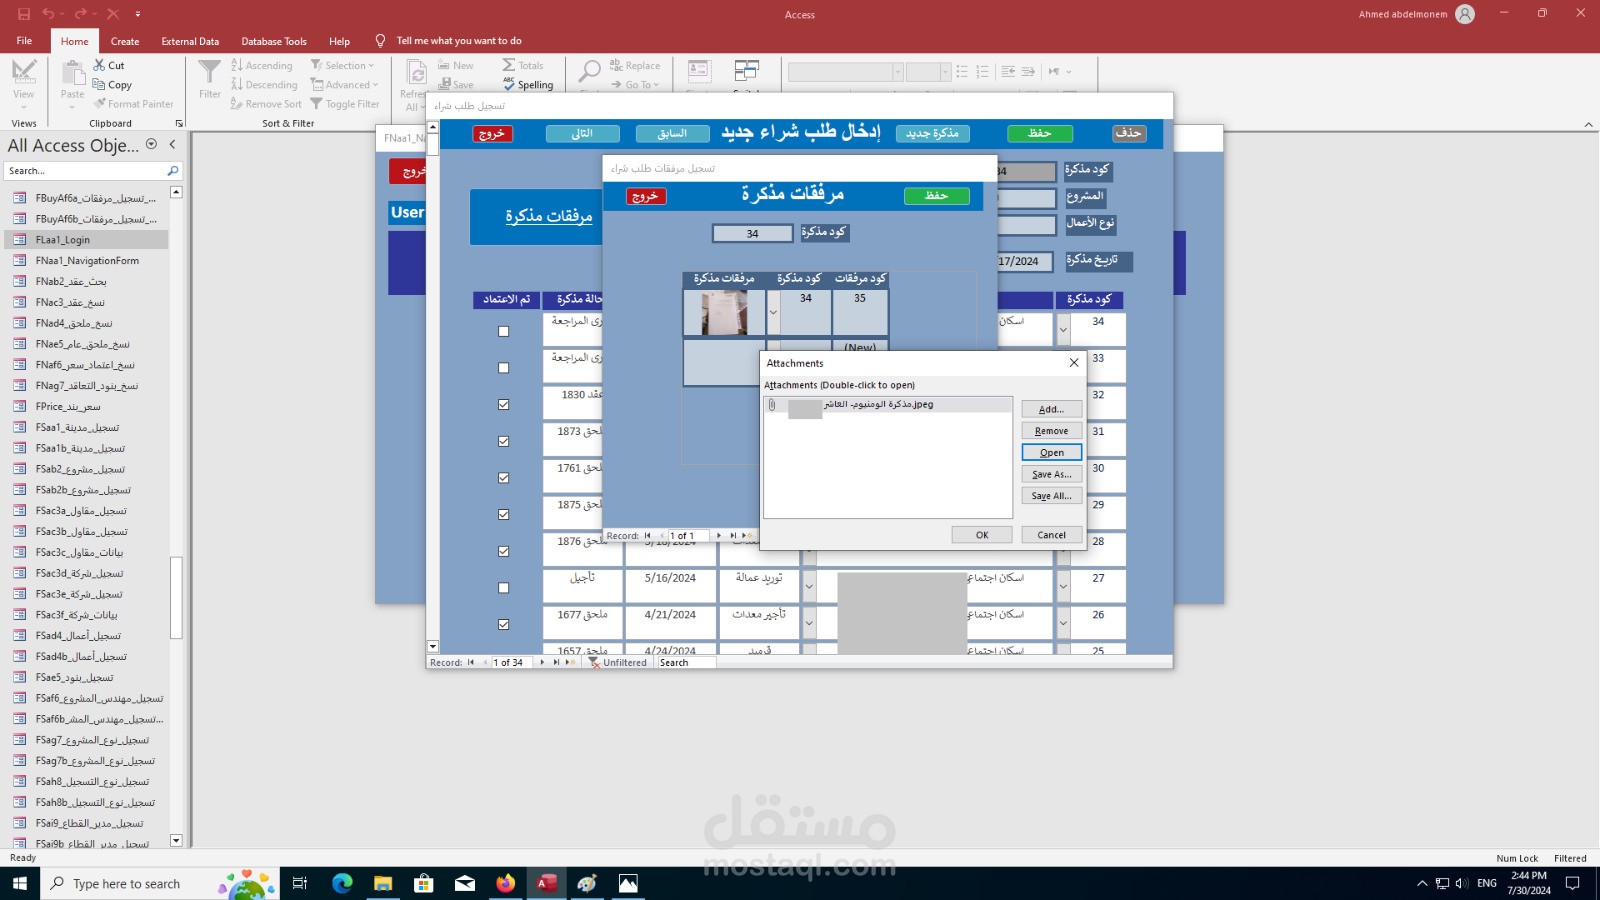Screen dimensions: 1600x900
Task: Open Advanced filter dropdown
Action: click(345, 85)
